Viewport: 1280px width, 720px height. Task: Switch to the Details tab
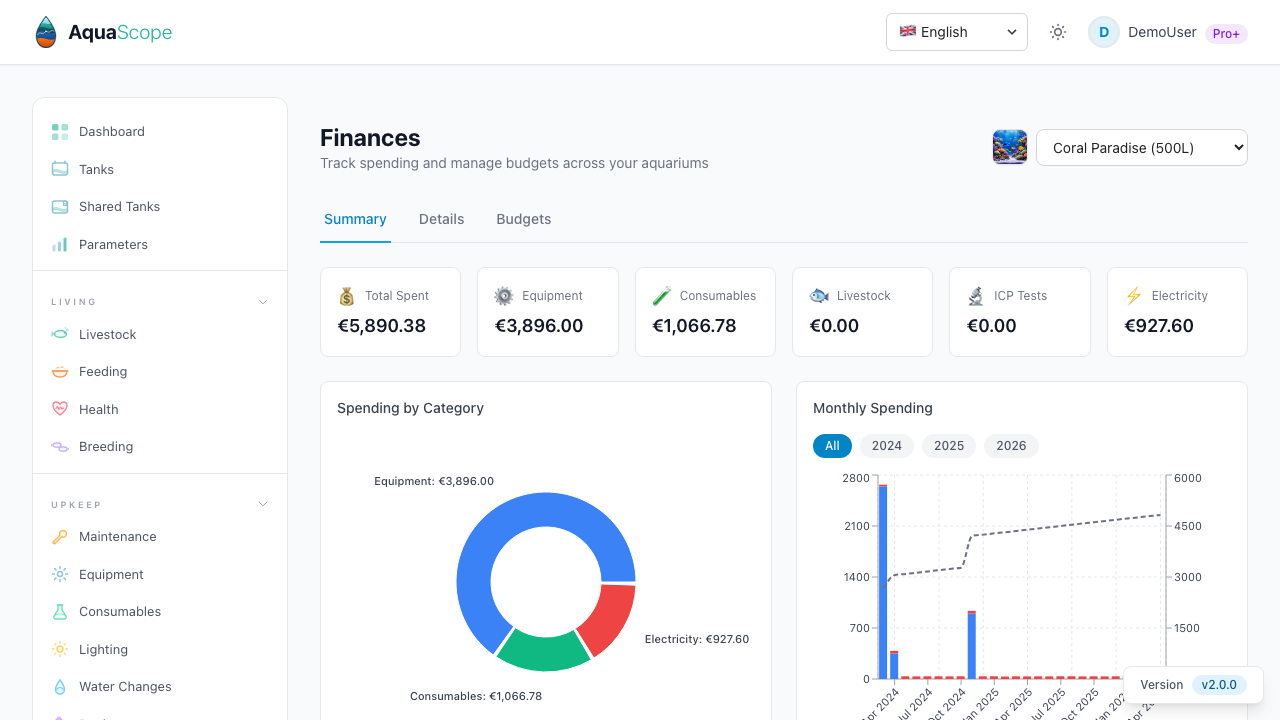(x=441, y=219)
